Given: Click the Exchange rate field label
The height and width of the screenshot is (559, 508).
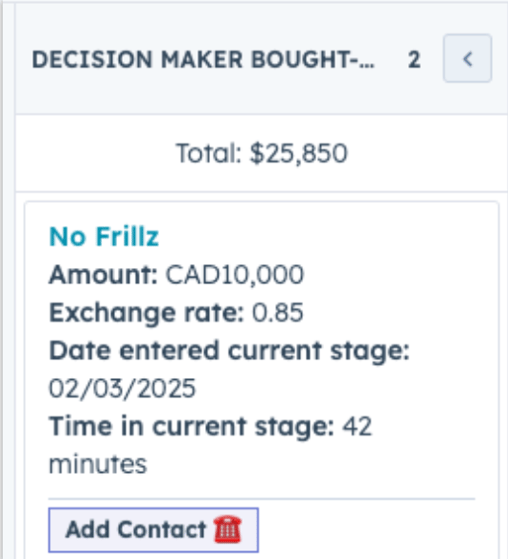Looking at the screenshot, I should (147, 313).
